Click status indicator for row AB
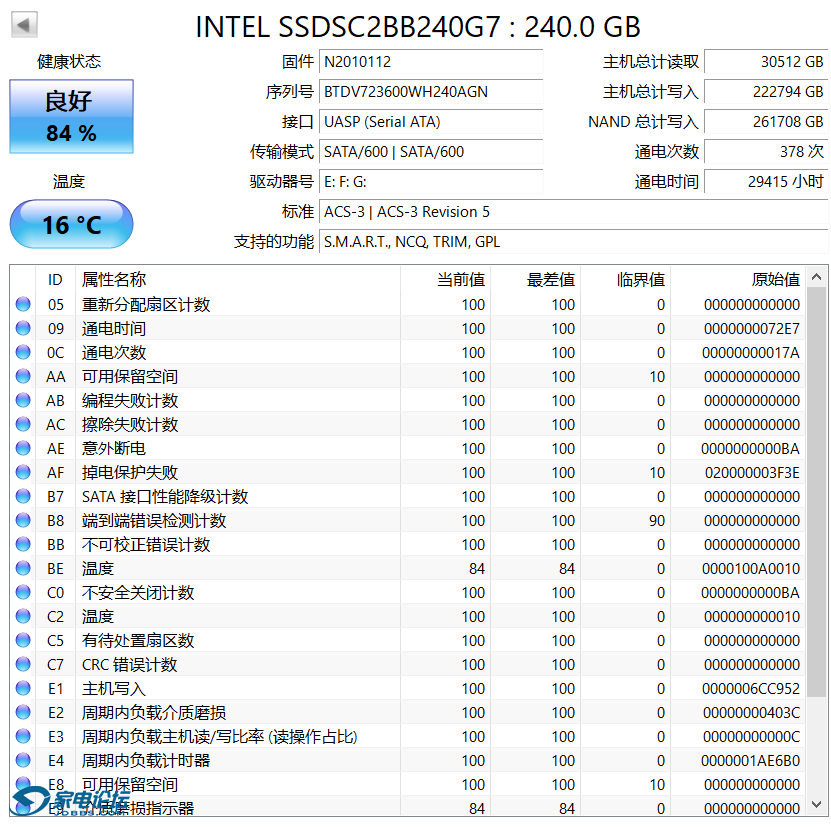Image resolution: width=831 pixels, height=827 pixels. (x=23, y=400)
